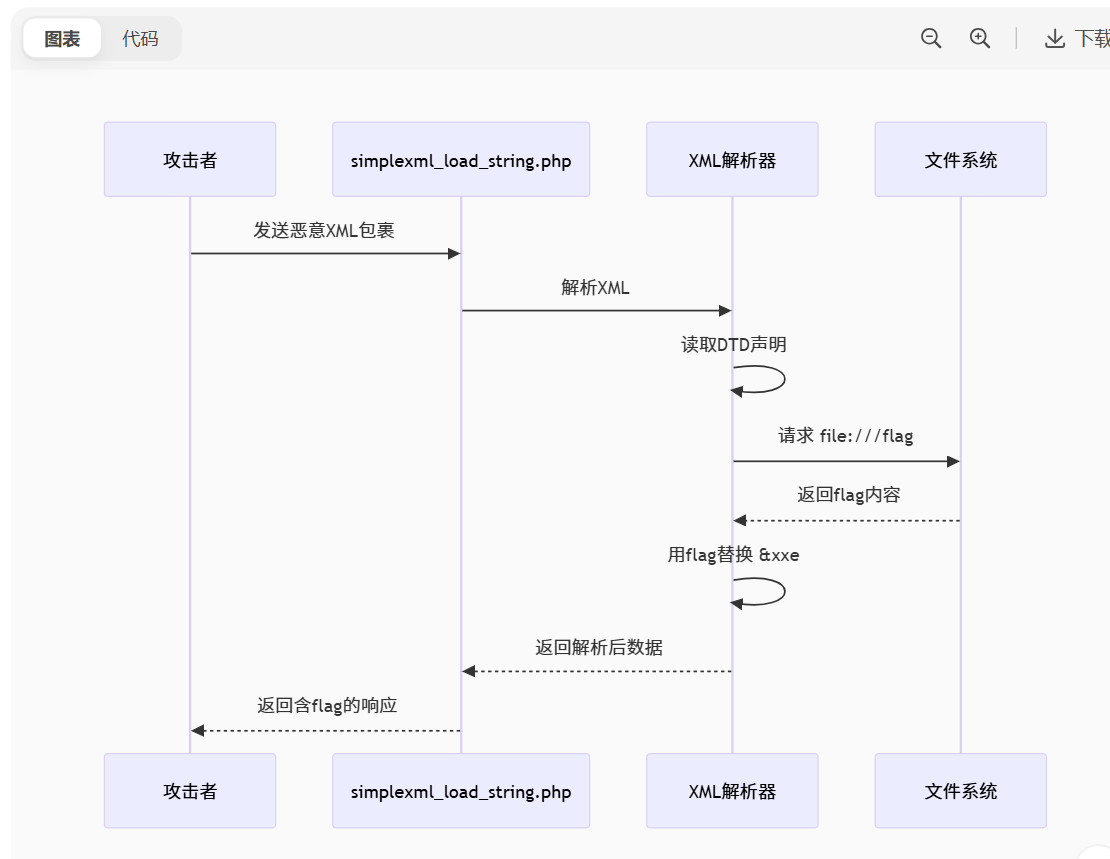Viewport: 1110px width, 859px height.
Task: Select the 用flag替换 &xxe message label
Action: tap(734, 555)
